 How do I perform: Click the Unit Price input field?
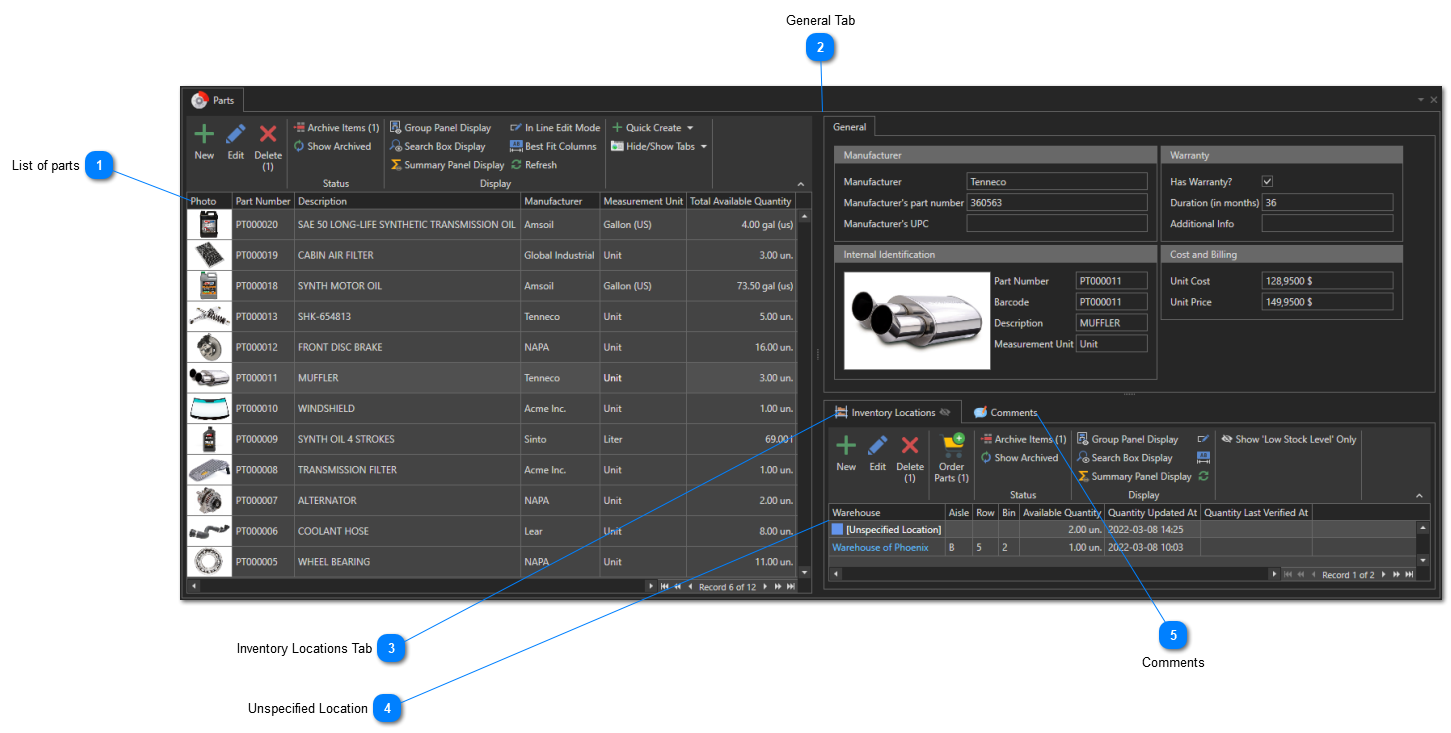pyautogui.click(x=1328, y=302)
